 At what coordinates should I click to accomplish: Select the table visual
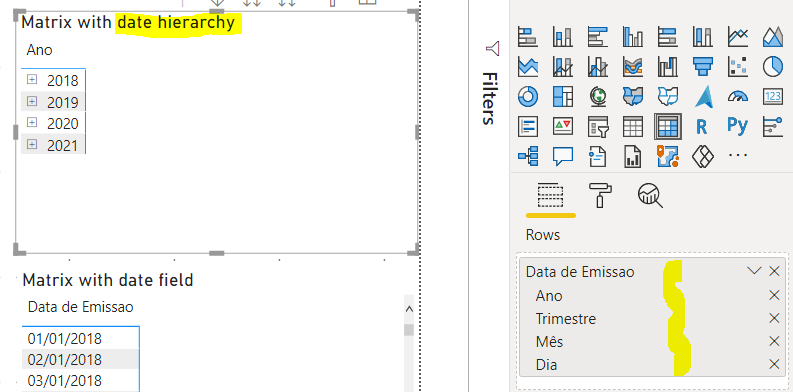tap(633, 126)
